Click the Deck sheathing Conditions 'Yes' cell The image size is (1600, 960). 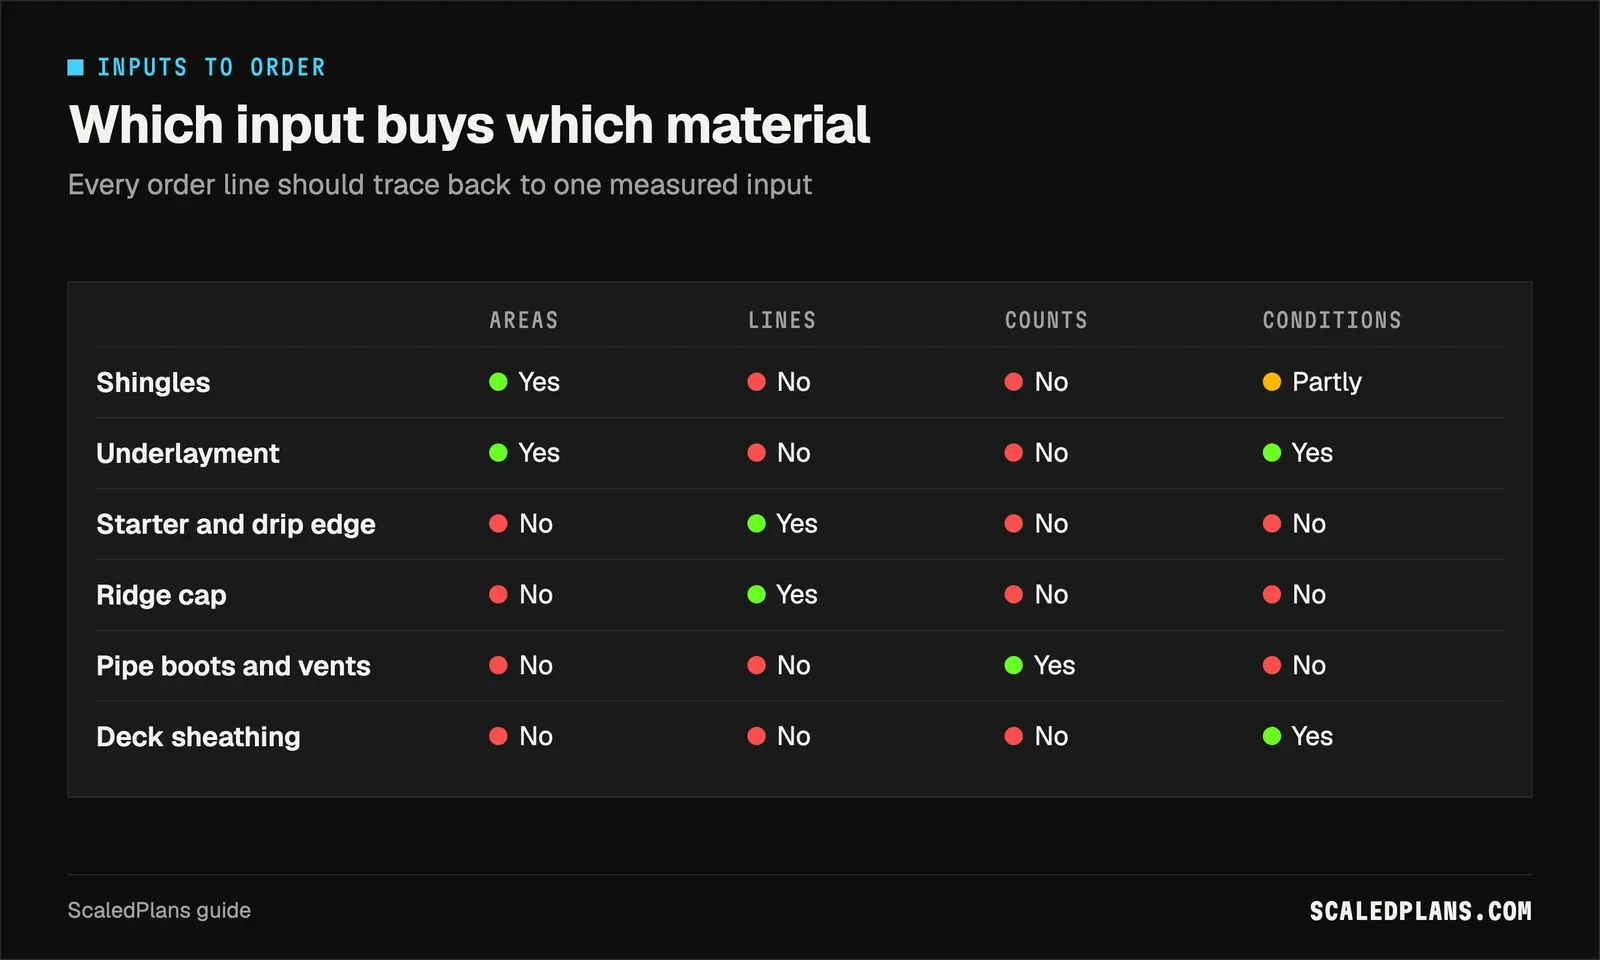pos(1298,737)
